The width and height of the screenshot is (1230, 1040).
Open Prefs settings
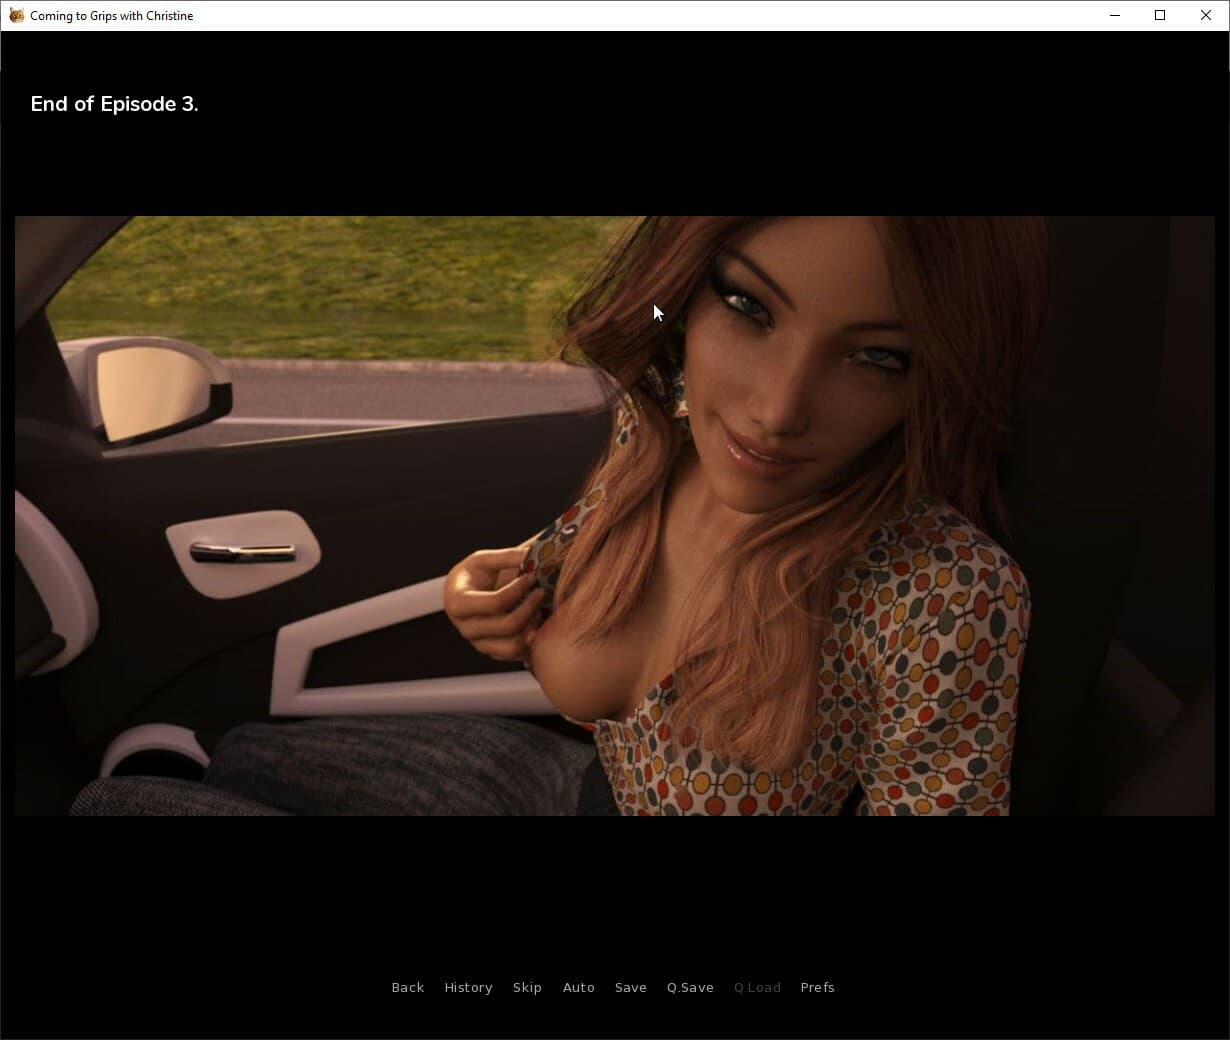click(x=817, y=987)
